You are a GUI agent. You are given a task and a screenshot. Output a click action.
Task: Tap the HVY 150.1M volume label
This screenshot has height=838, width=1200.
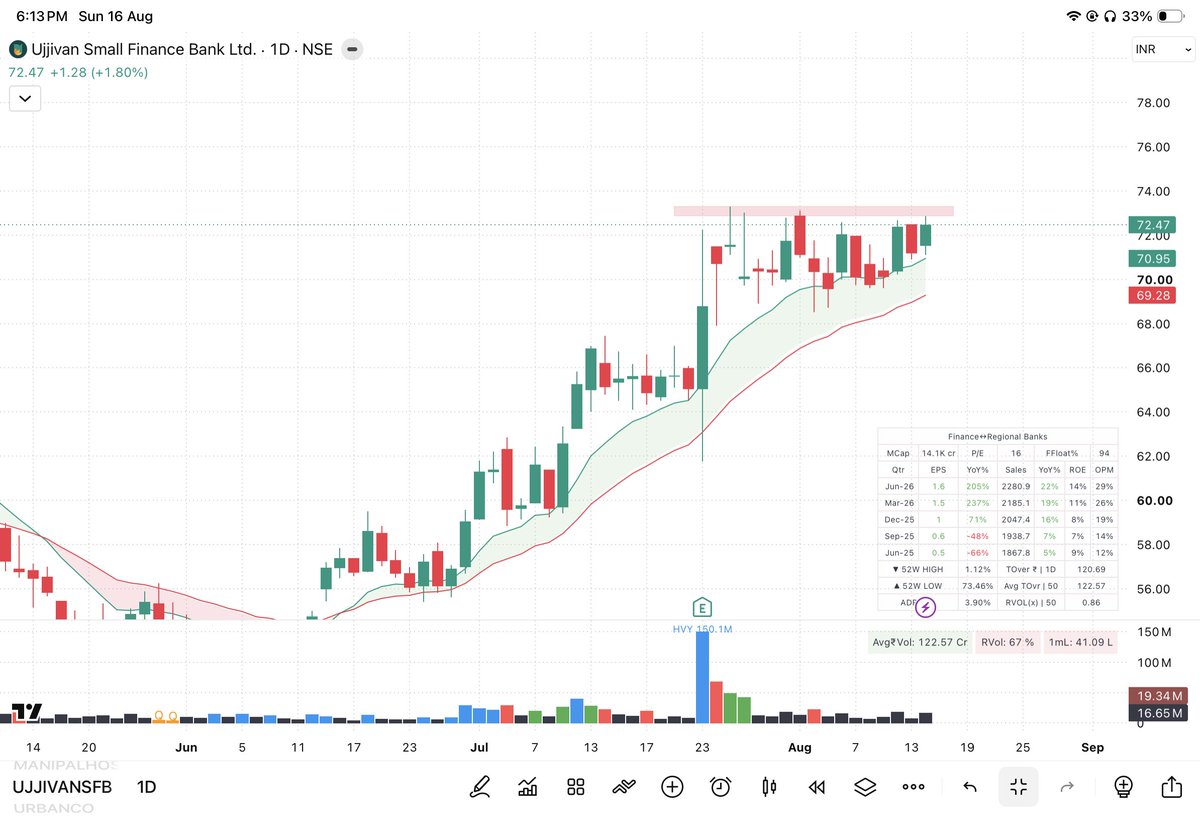pyautogui.click(x=701, y=629)
